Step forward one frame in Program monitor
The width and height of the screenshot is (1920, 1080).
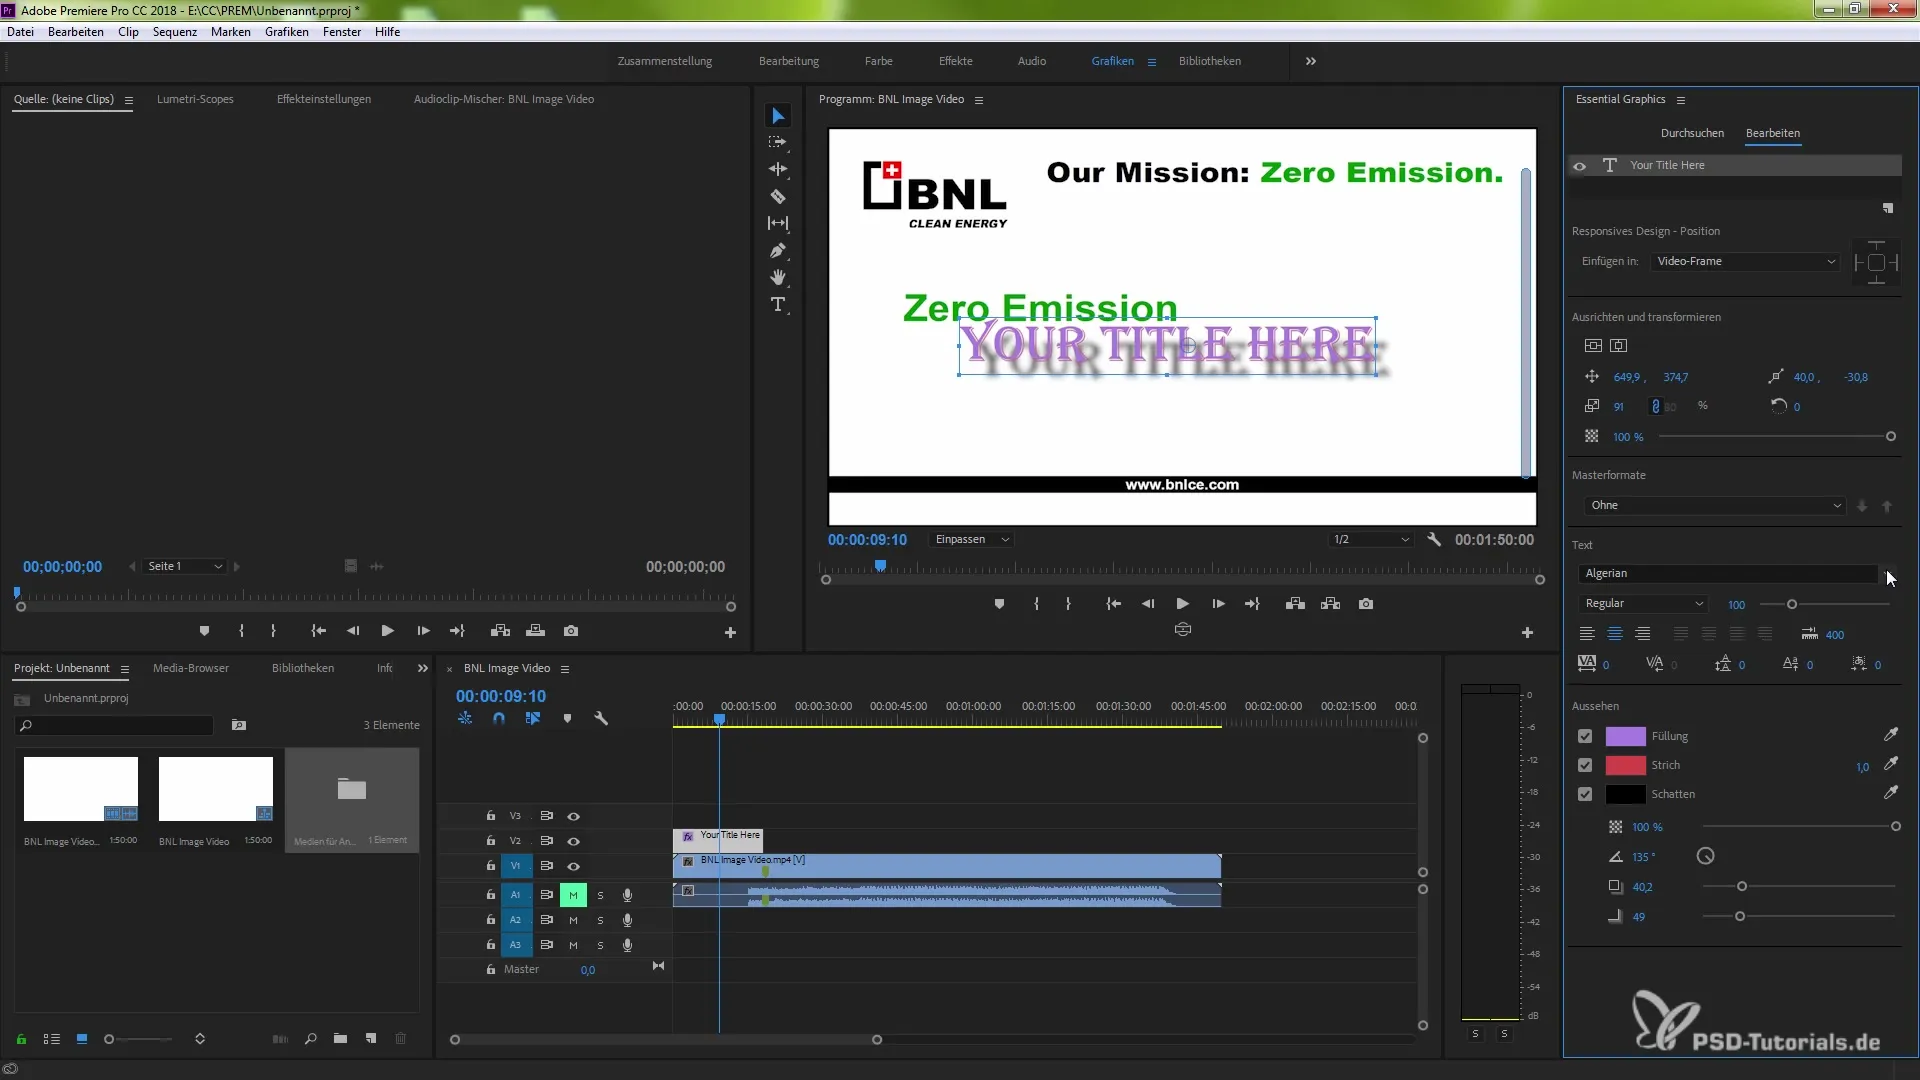click(1218, 604)
